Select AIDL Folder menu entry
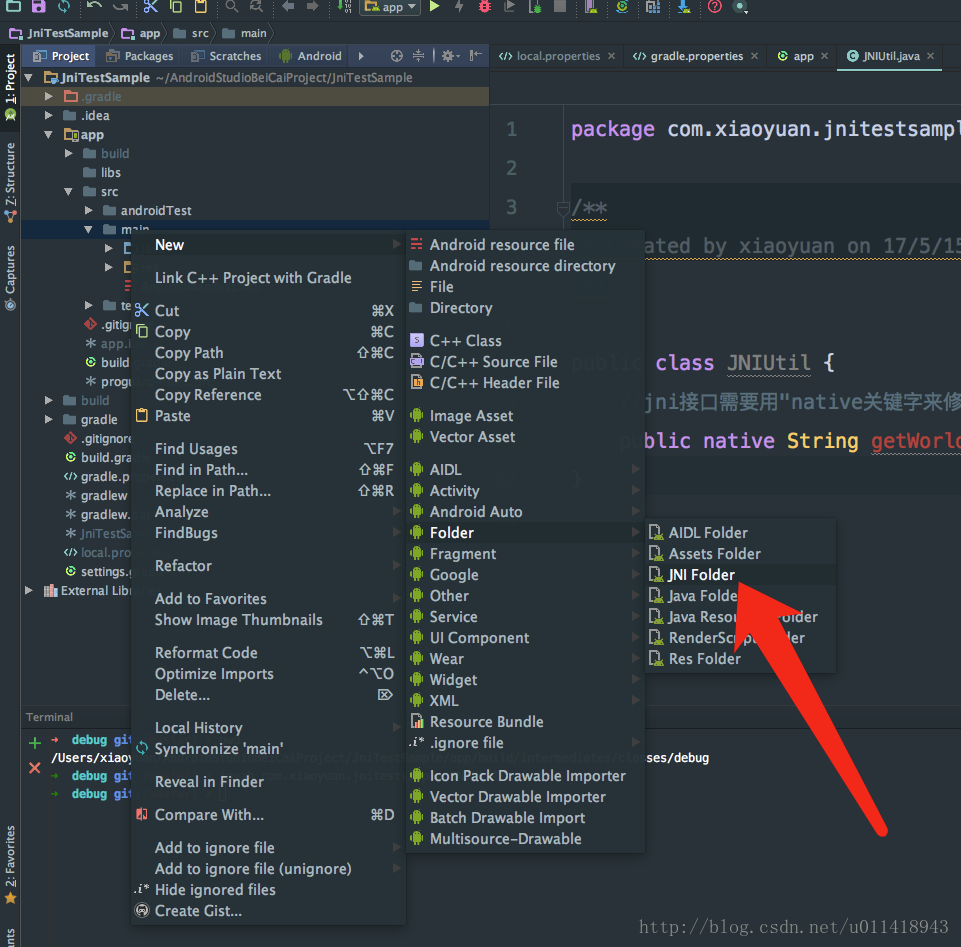The width and height of the screenshot is (961, 947). 742,533
